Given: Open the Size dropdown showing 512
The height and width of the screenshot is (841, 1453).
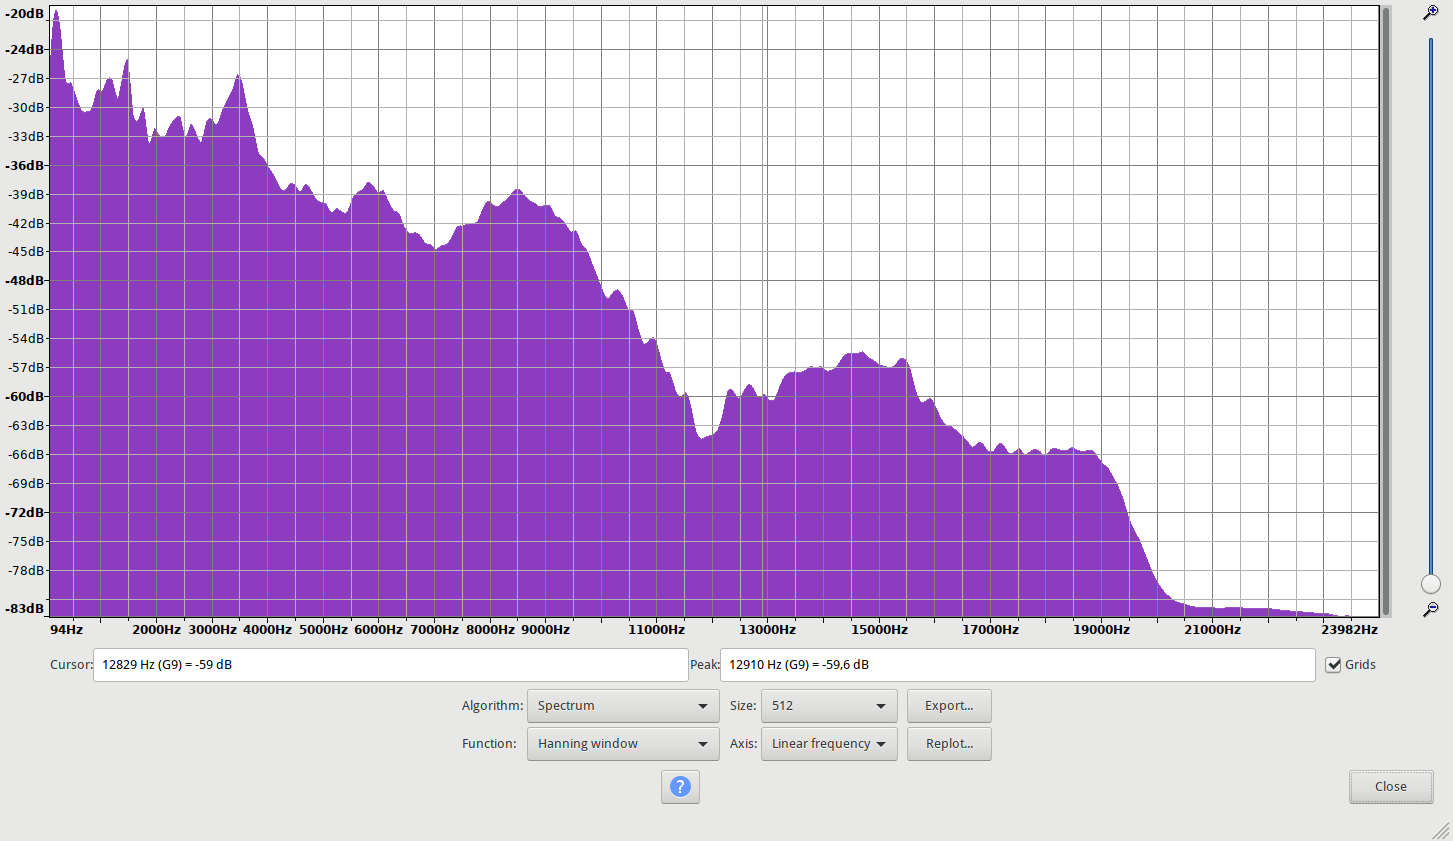Looking at the screenshot, I should point(829,706).
